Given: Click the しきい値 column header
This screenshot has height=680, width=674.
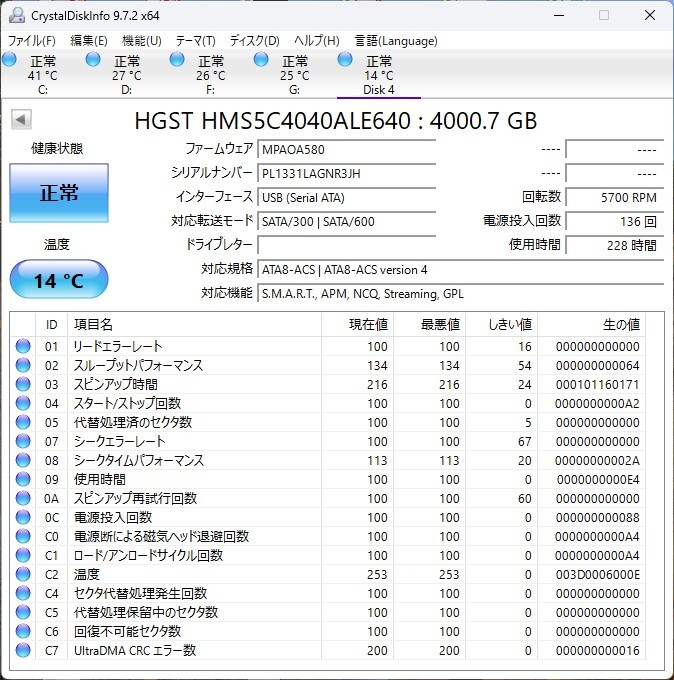Looking at the screenshot, I should (x=501, y=324).
